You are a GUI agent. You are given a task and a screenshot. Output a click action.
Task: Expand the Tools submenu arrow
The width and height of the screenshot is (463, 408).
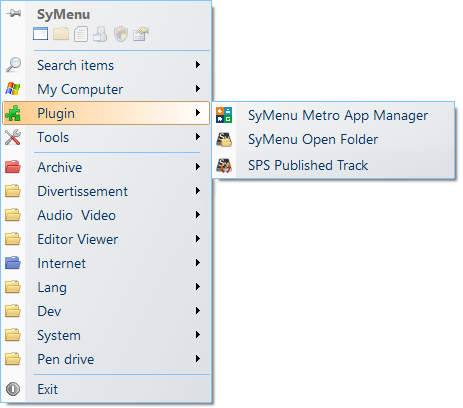tap(198, 137)
